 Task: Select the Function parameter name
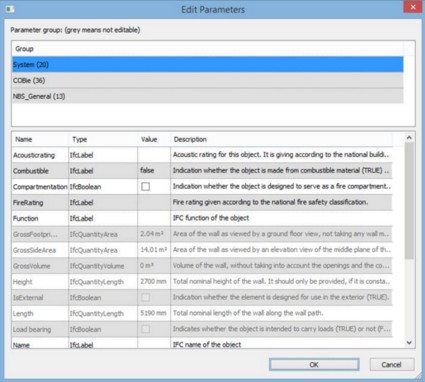[26, 218]
